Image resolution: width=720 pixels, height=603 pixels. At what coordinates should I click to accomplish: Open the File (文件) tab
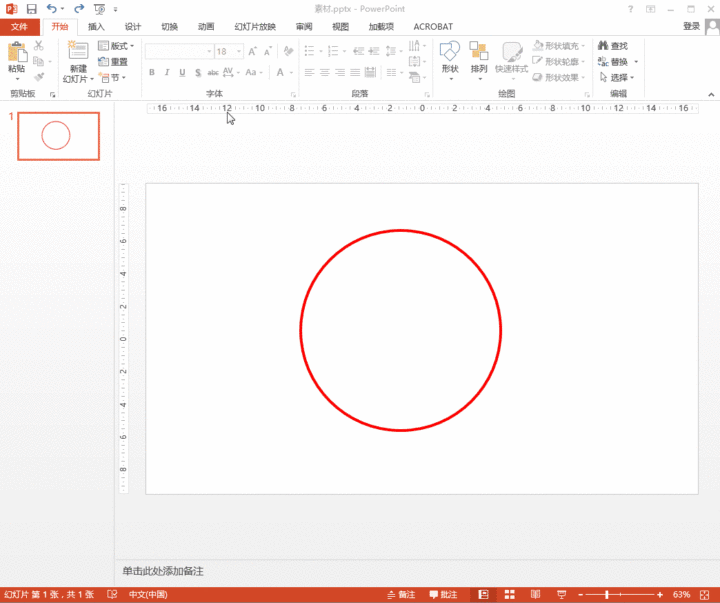point(19,27)
